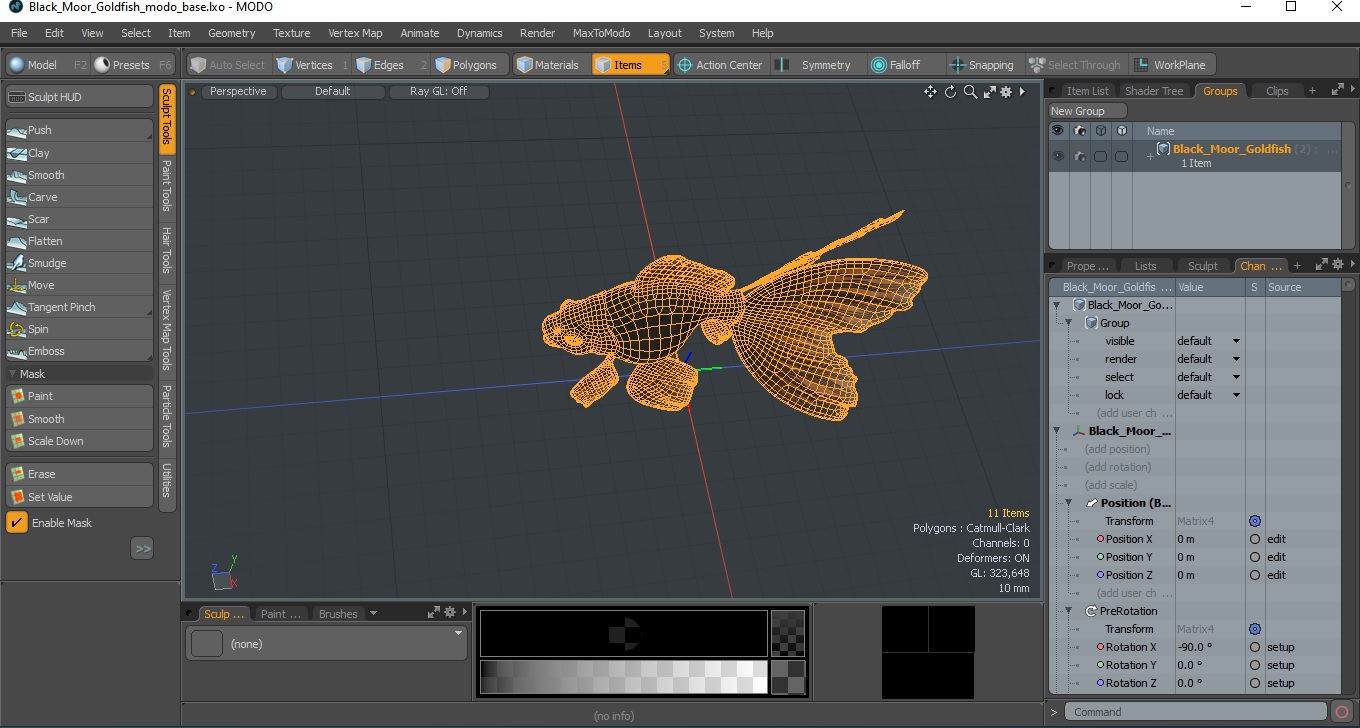The width and height of the screenshot is (1360, 728).
Task: Click the Transform gear under Position
Action: coord(1255,521)
